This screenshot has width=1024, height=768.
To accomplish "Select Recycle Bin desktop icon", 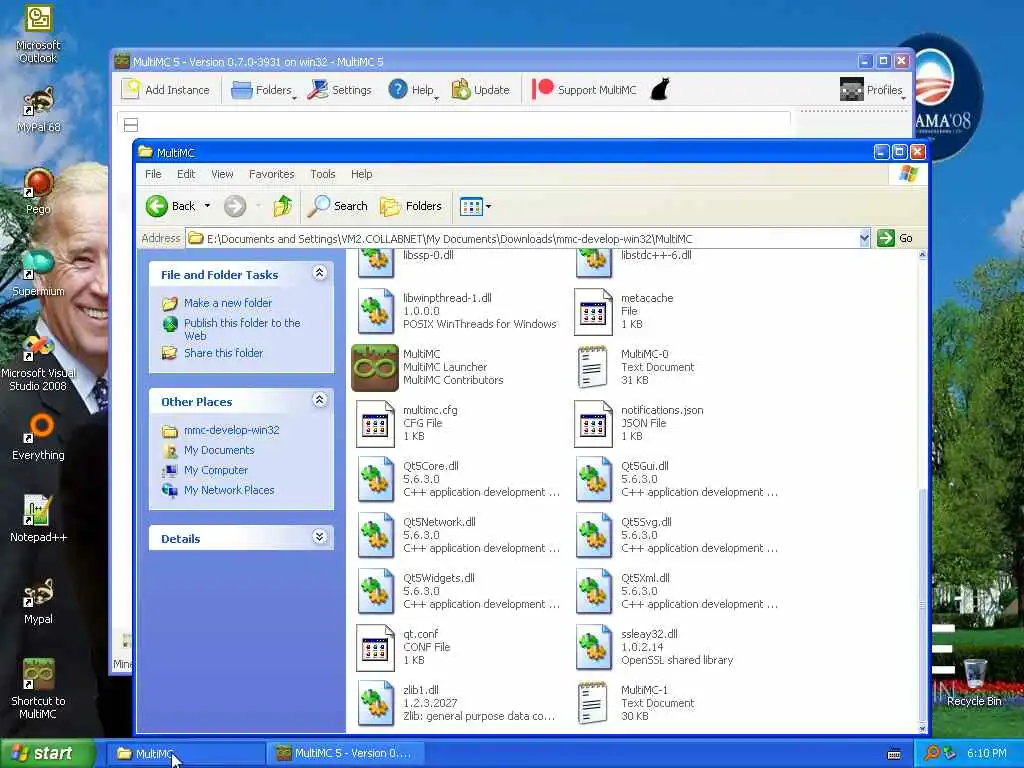I will pyautogui.click(x=974, y=683).
